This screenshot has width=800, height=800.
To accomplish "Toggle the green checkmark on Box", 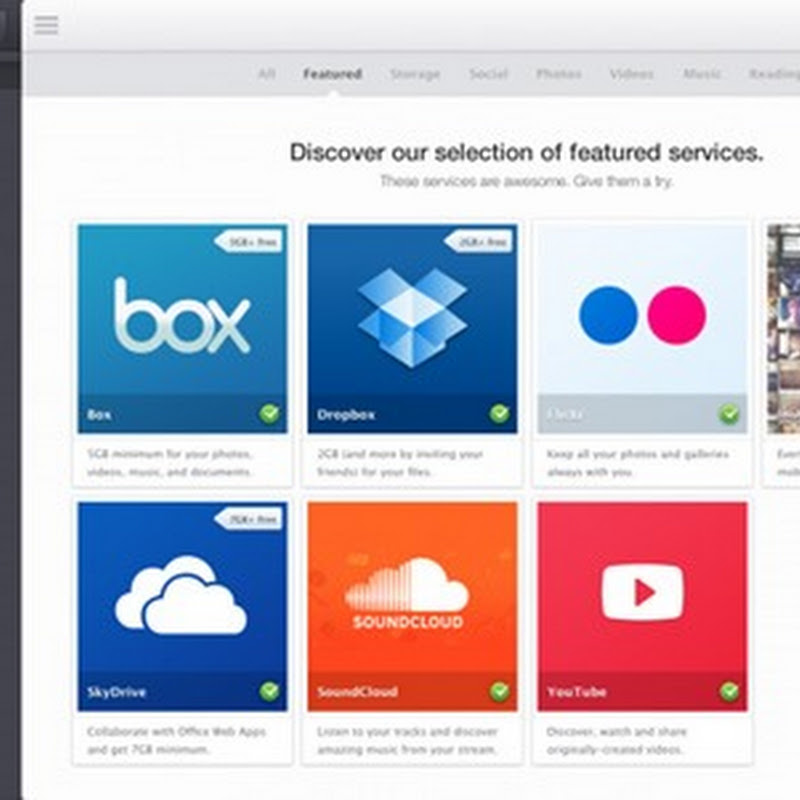I will [x=269, y=413].
